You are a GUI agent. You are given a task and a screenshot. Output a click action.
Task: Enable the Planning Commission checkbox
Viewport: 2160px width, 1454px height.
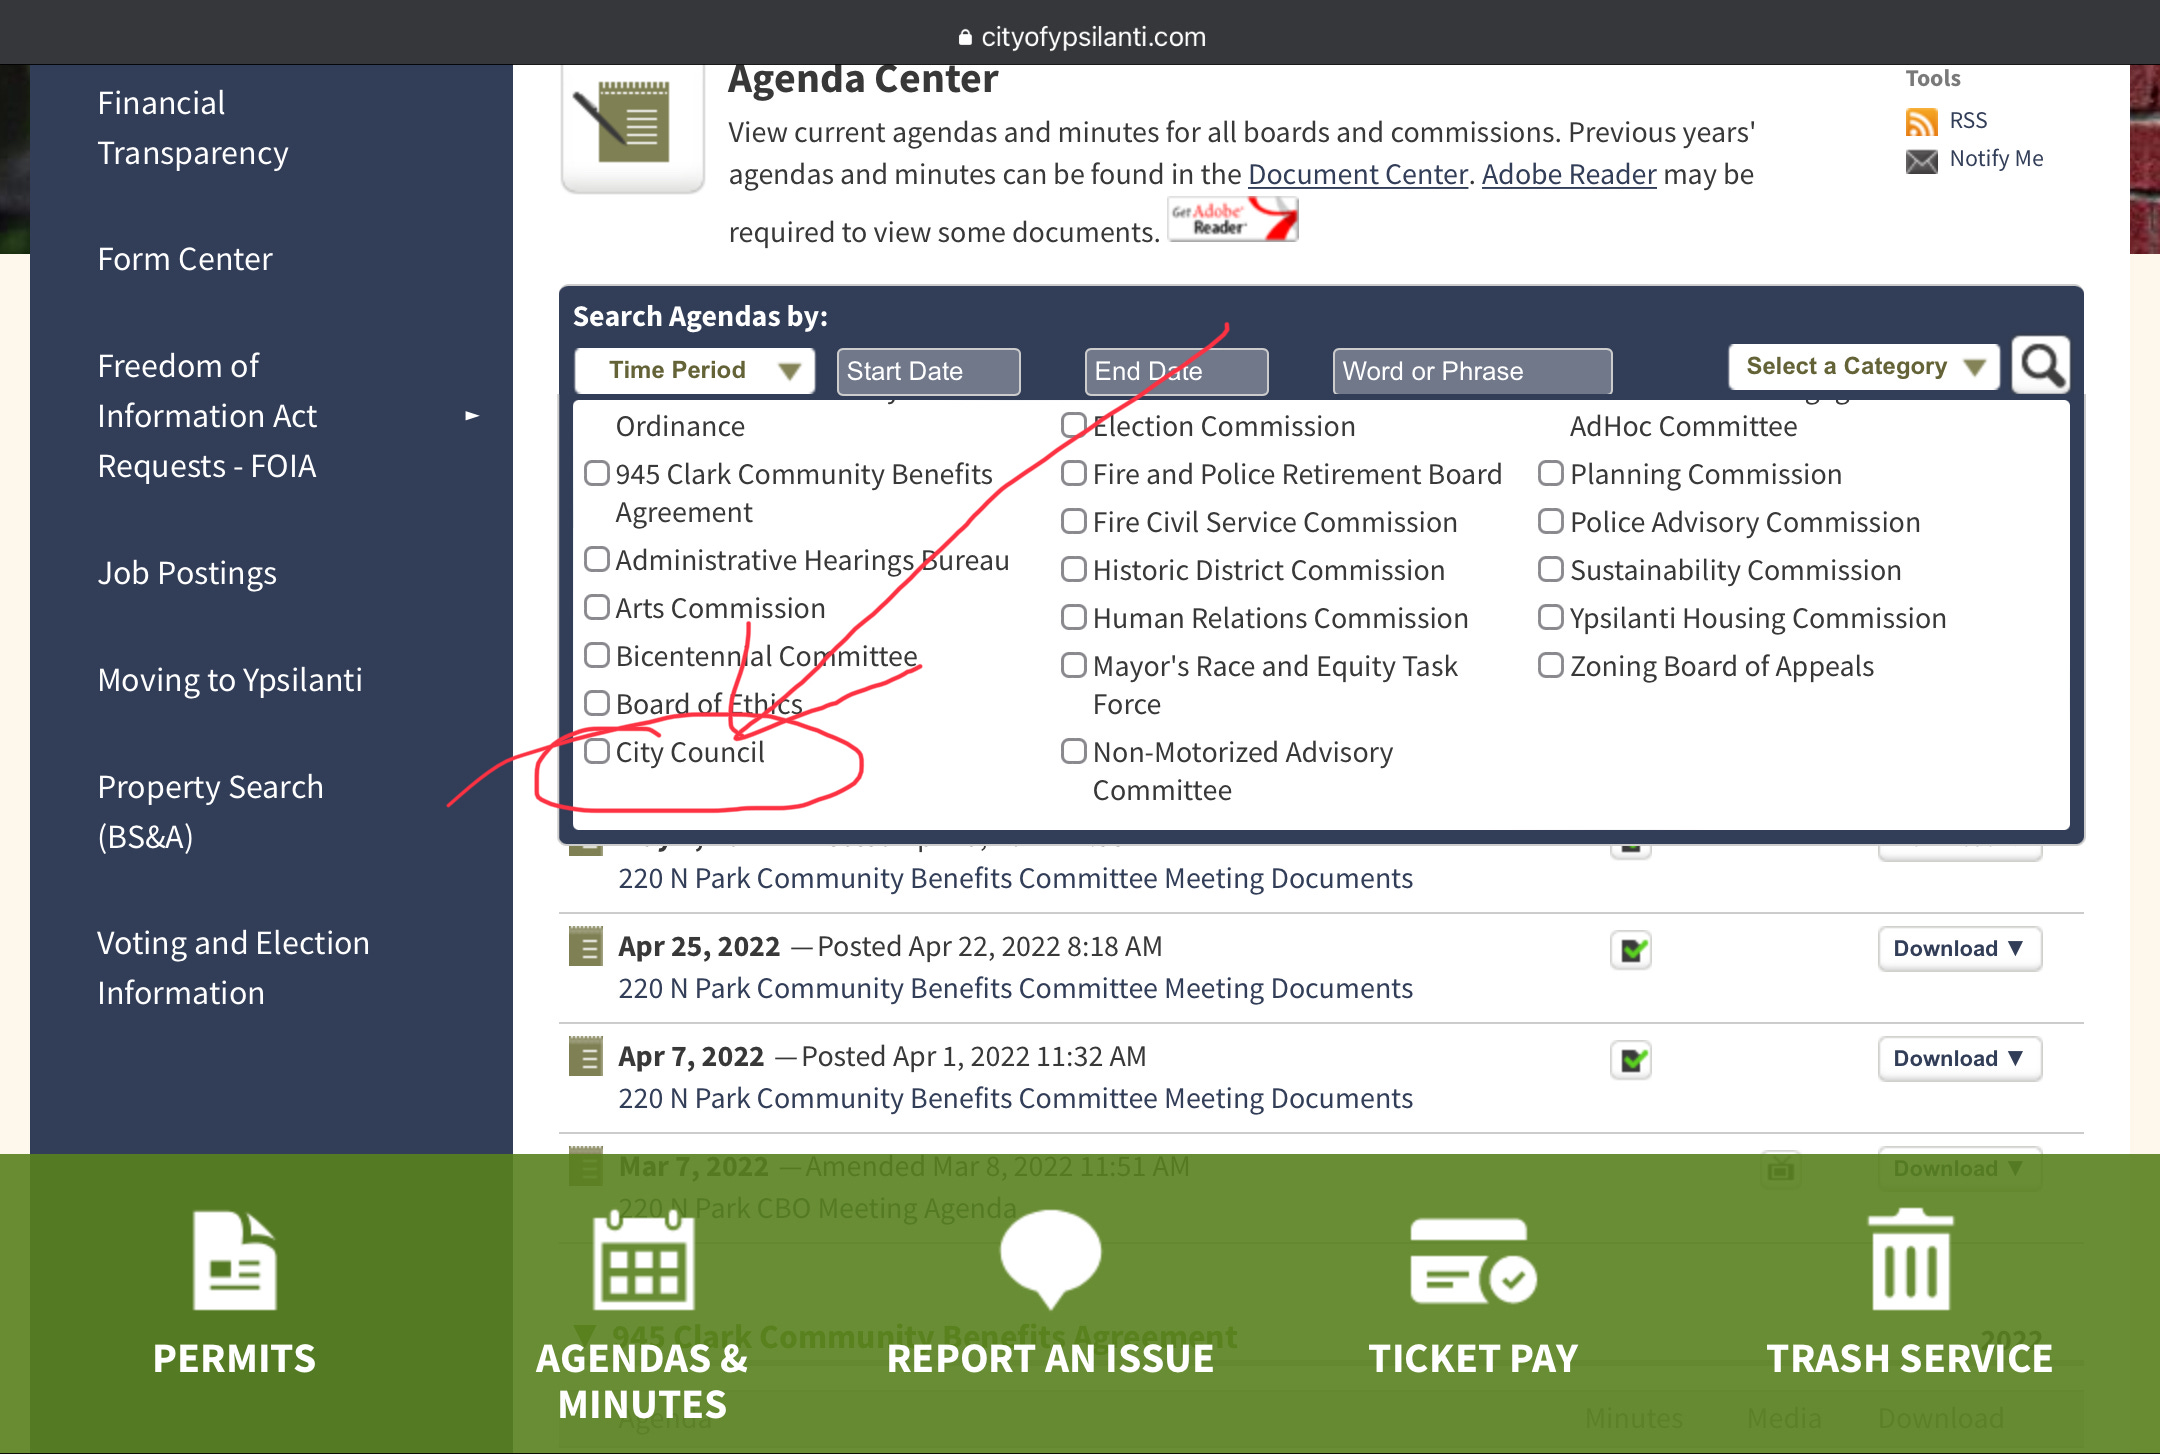1551,473
